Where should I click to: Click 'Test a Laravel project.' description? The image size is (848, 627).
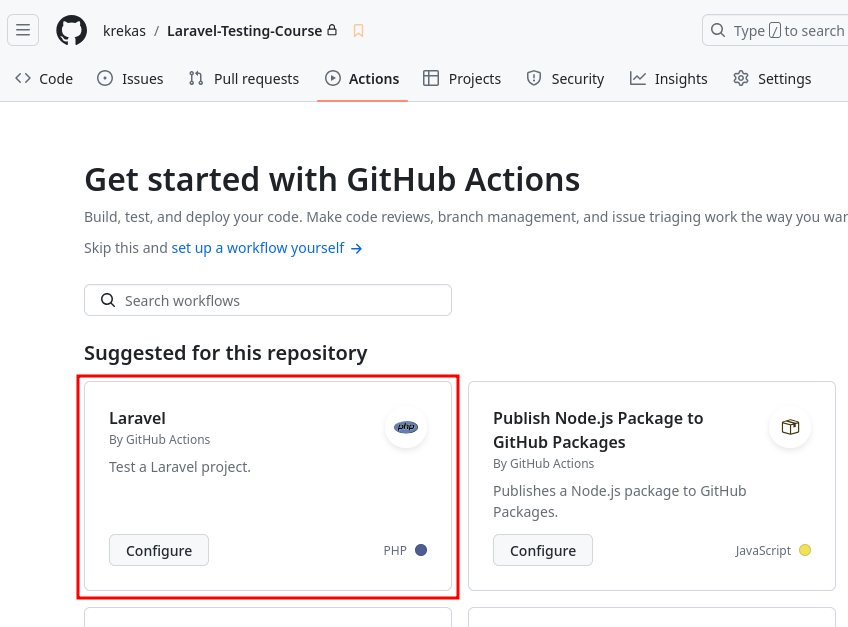tap(180, 467)
